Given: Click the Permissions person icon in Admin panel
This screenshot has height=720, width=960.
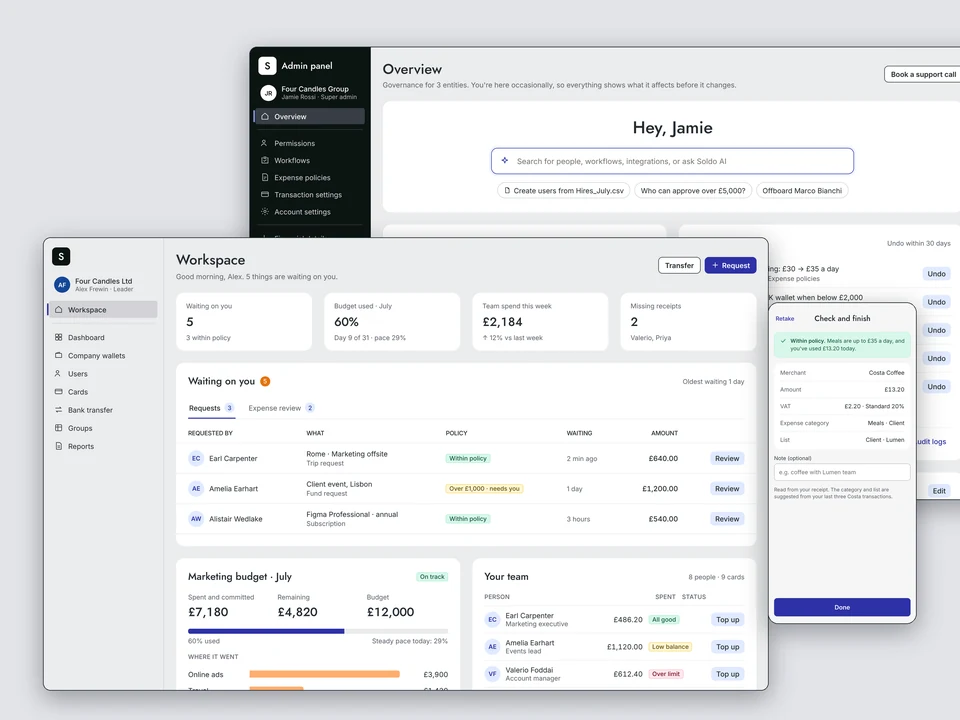Looking at the screenshot, I should [x=264, y=143].
